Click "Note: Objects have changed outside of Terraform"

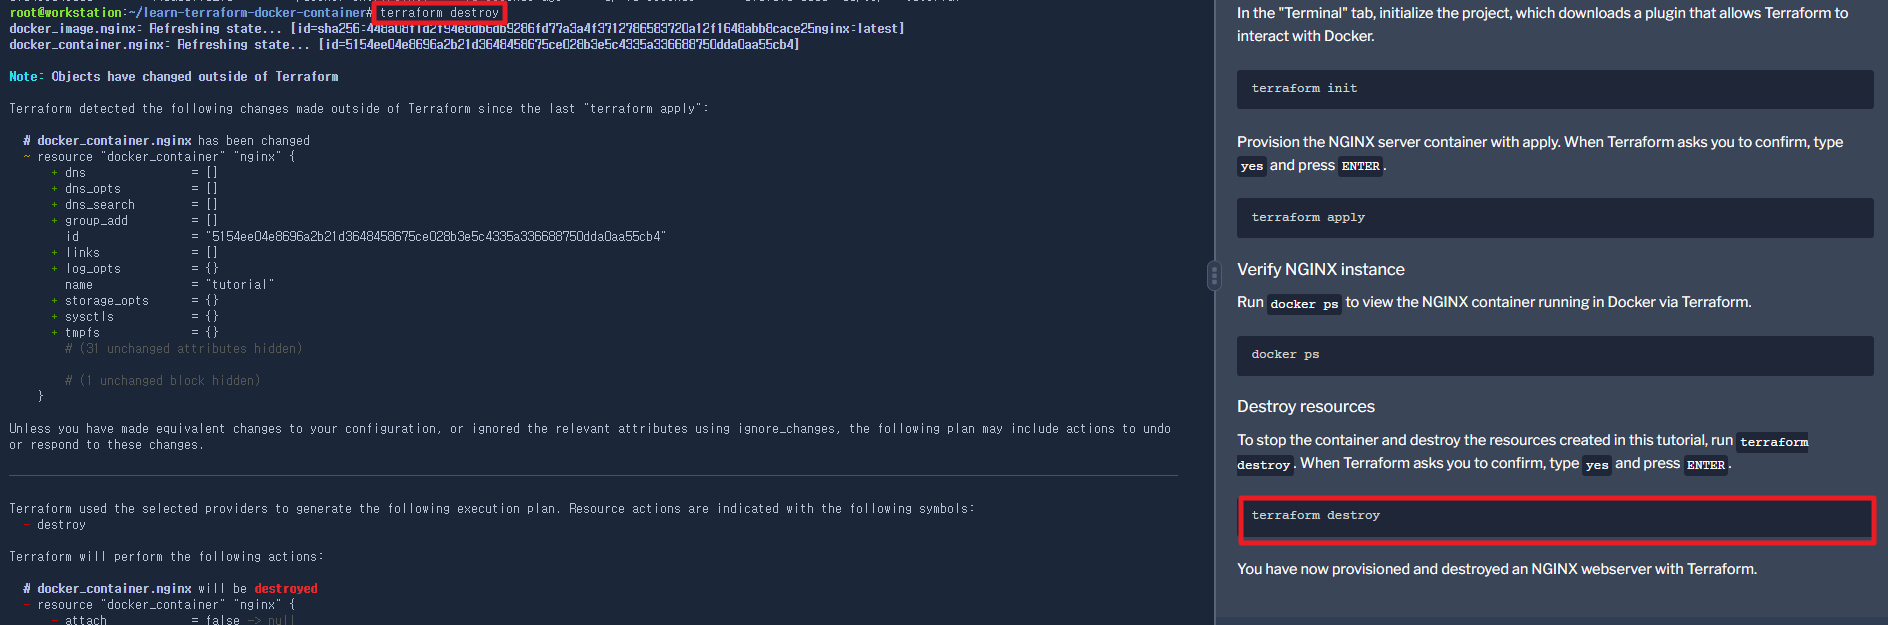(x=173, y=77)
